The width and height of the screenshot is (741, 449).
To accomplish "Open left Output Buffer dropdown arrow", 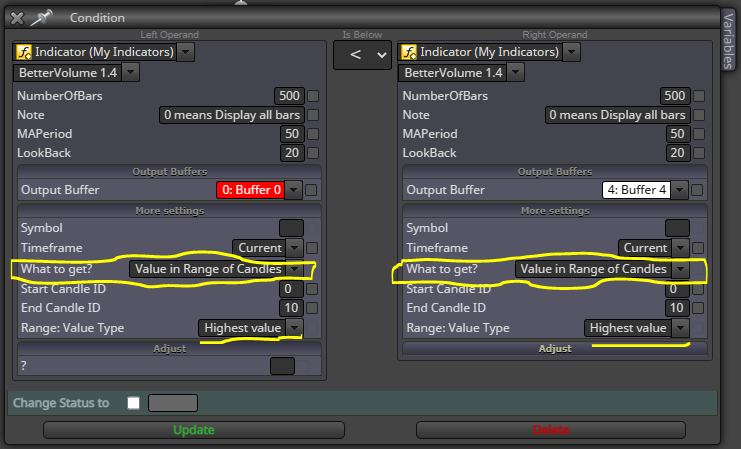I will tap(293, 190).
